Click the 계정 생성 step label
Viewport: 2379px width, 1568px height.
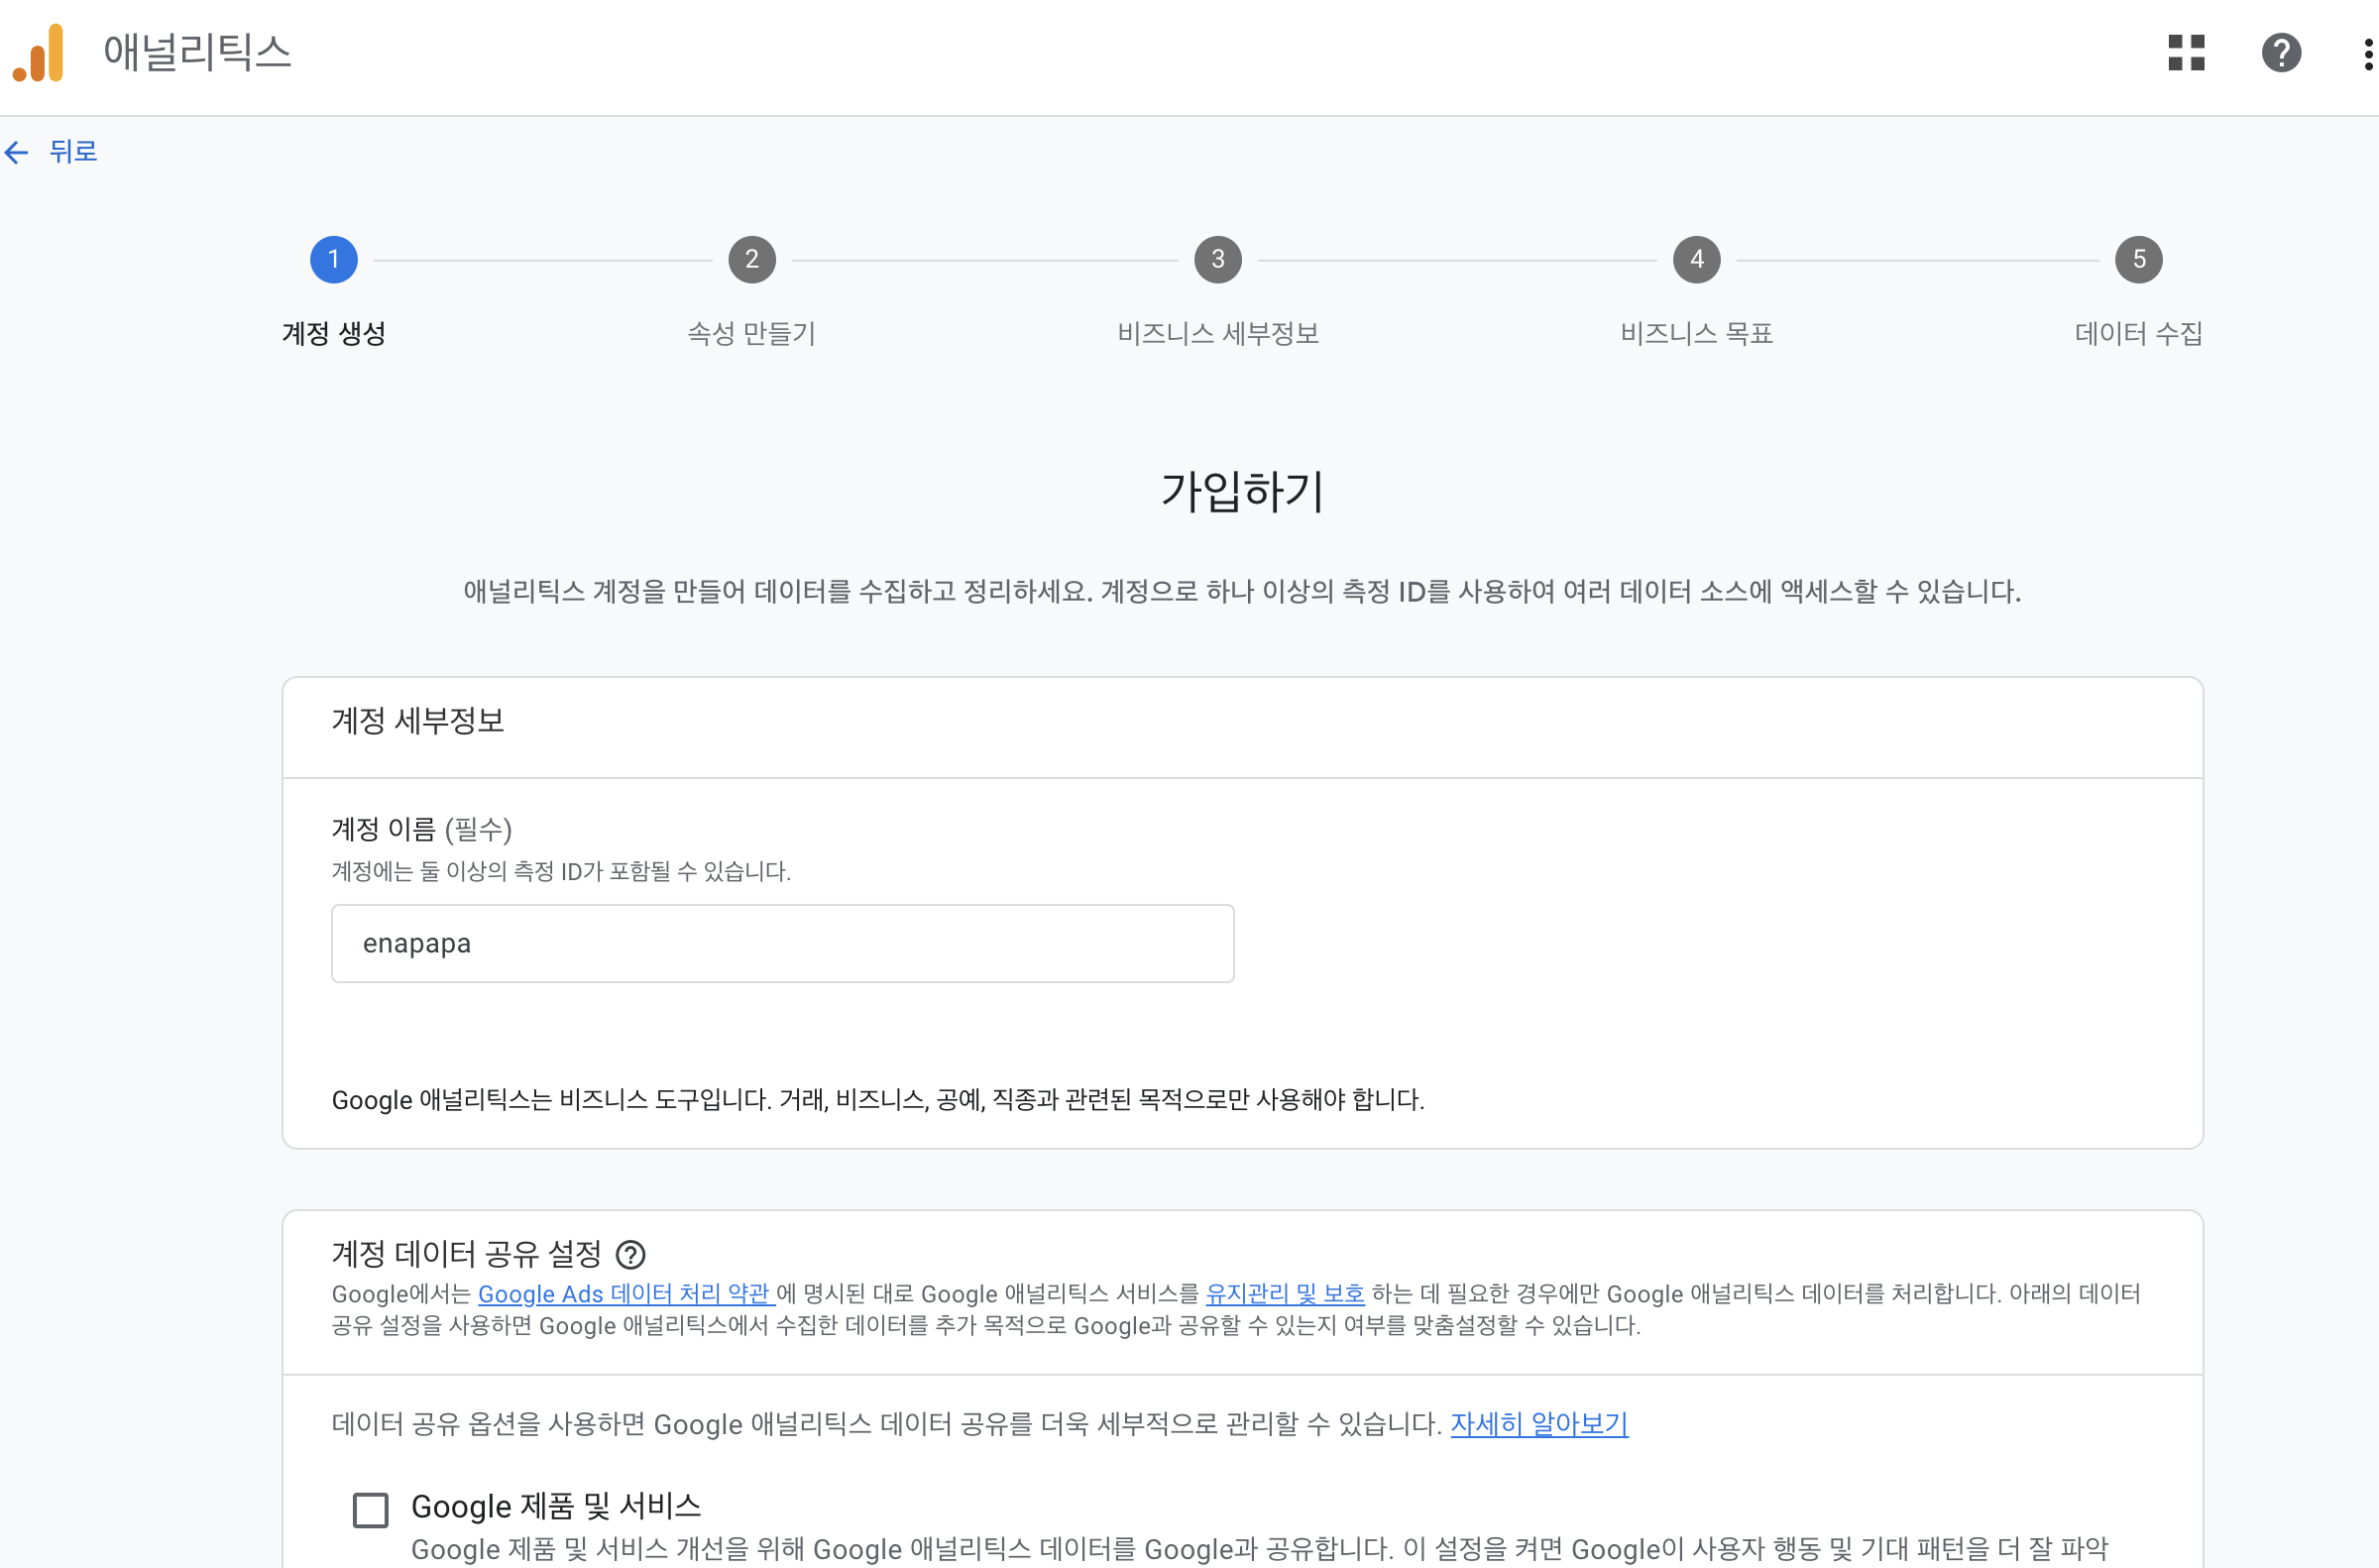pyautogui.click(x=334, y=333)
